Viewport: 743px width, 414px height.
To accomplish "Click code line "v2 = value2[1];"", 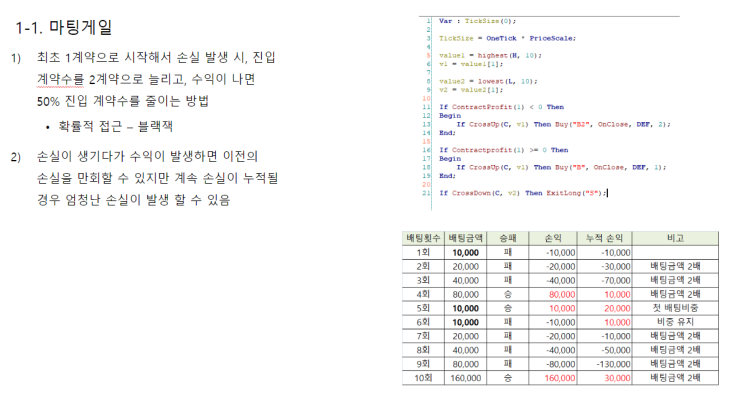I will pyautogui.click(x=471, y=90).
